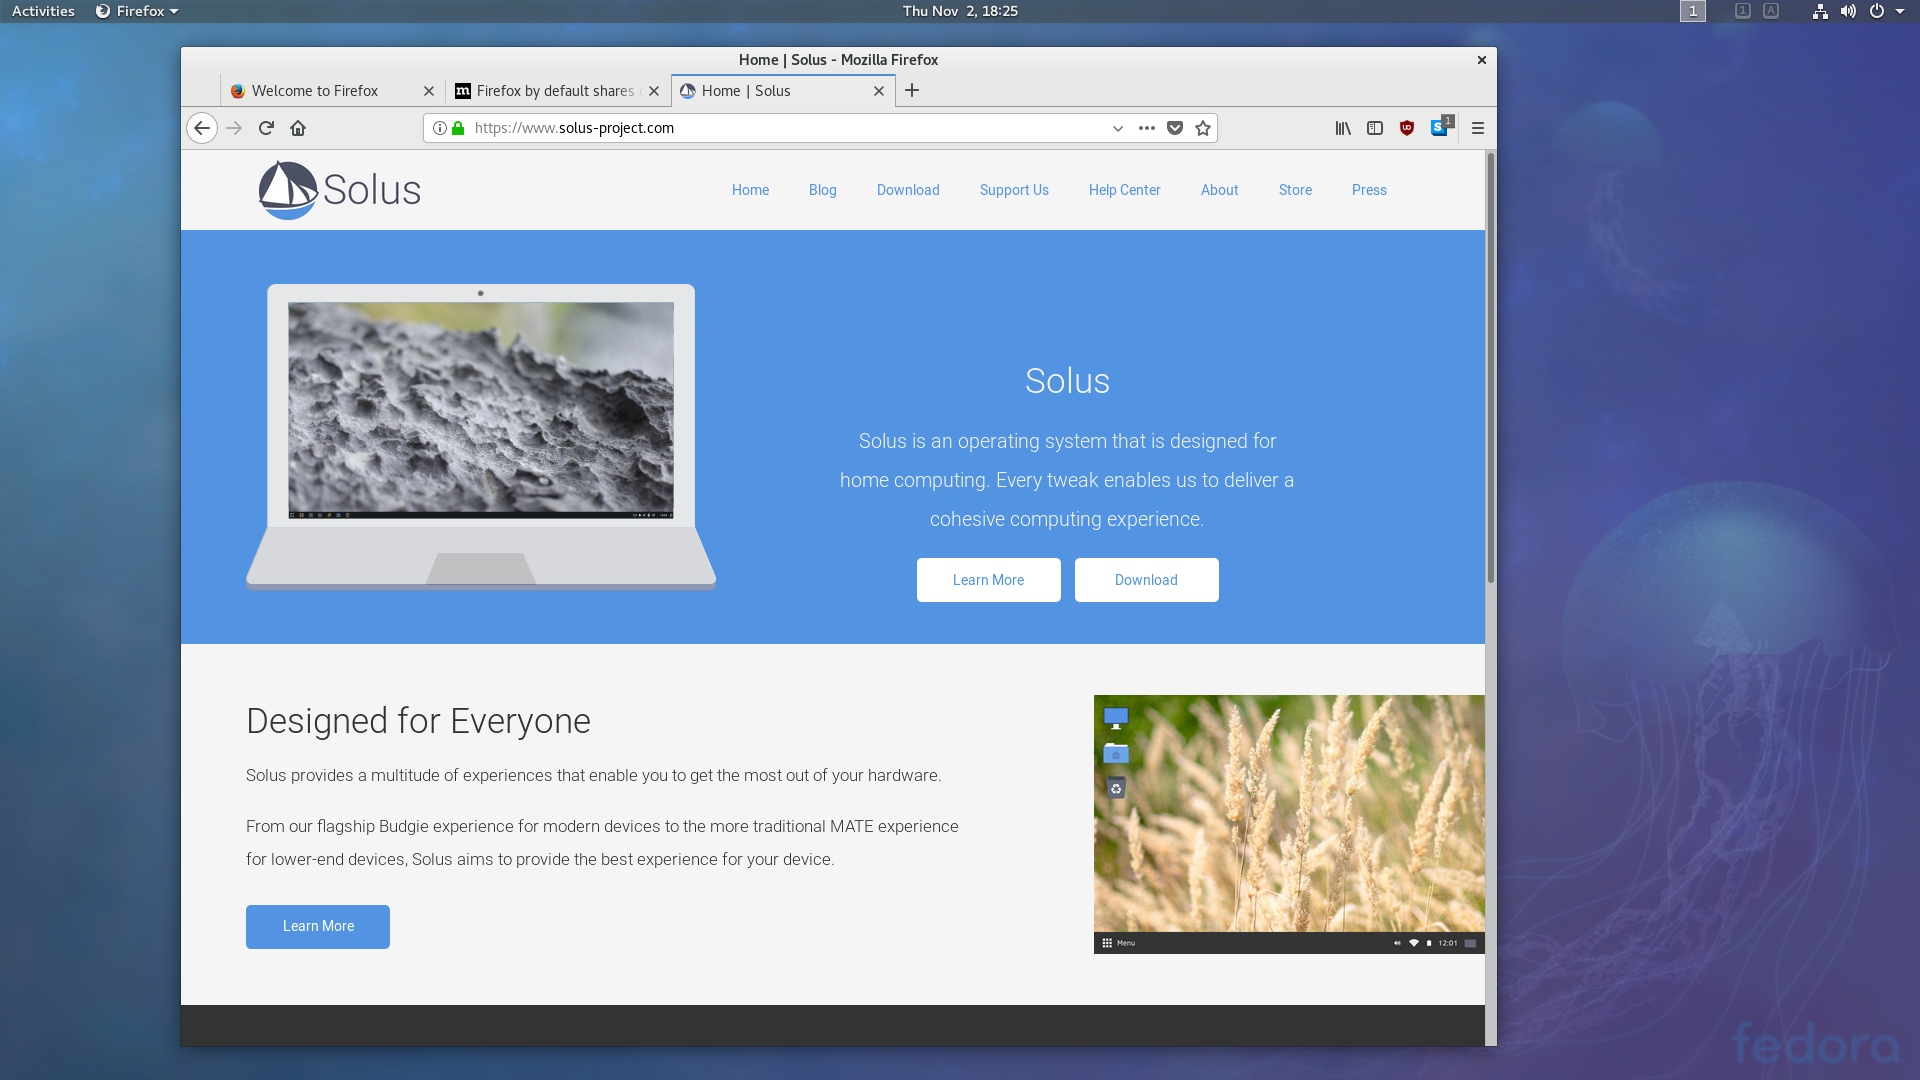The width and height of the screenshot is (1920, 1080).
Task: Open the clock and calendar panel
Action: point(960,11)
